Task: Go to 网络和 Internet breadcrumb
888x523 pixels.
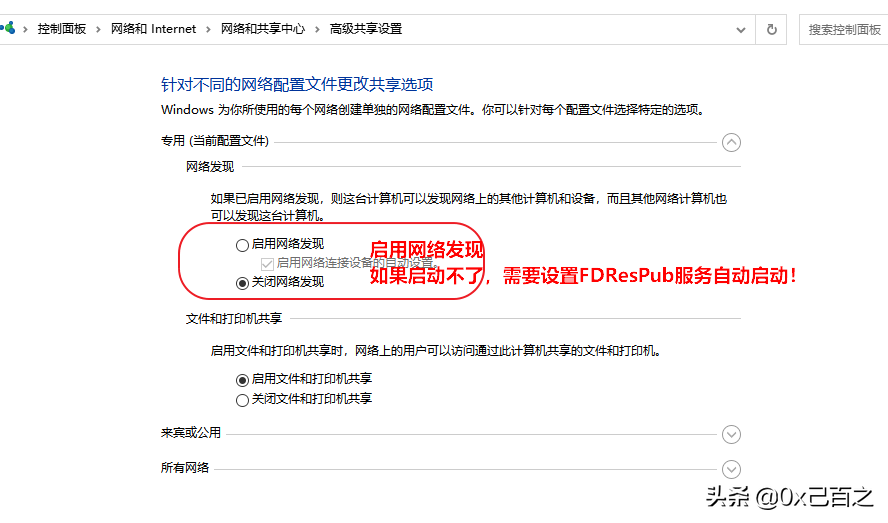Action: pos(153,29)
